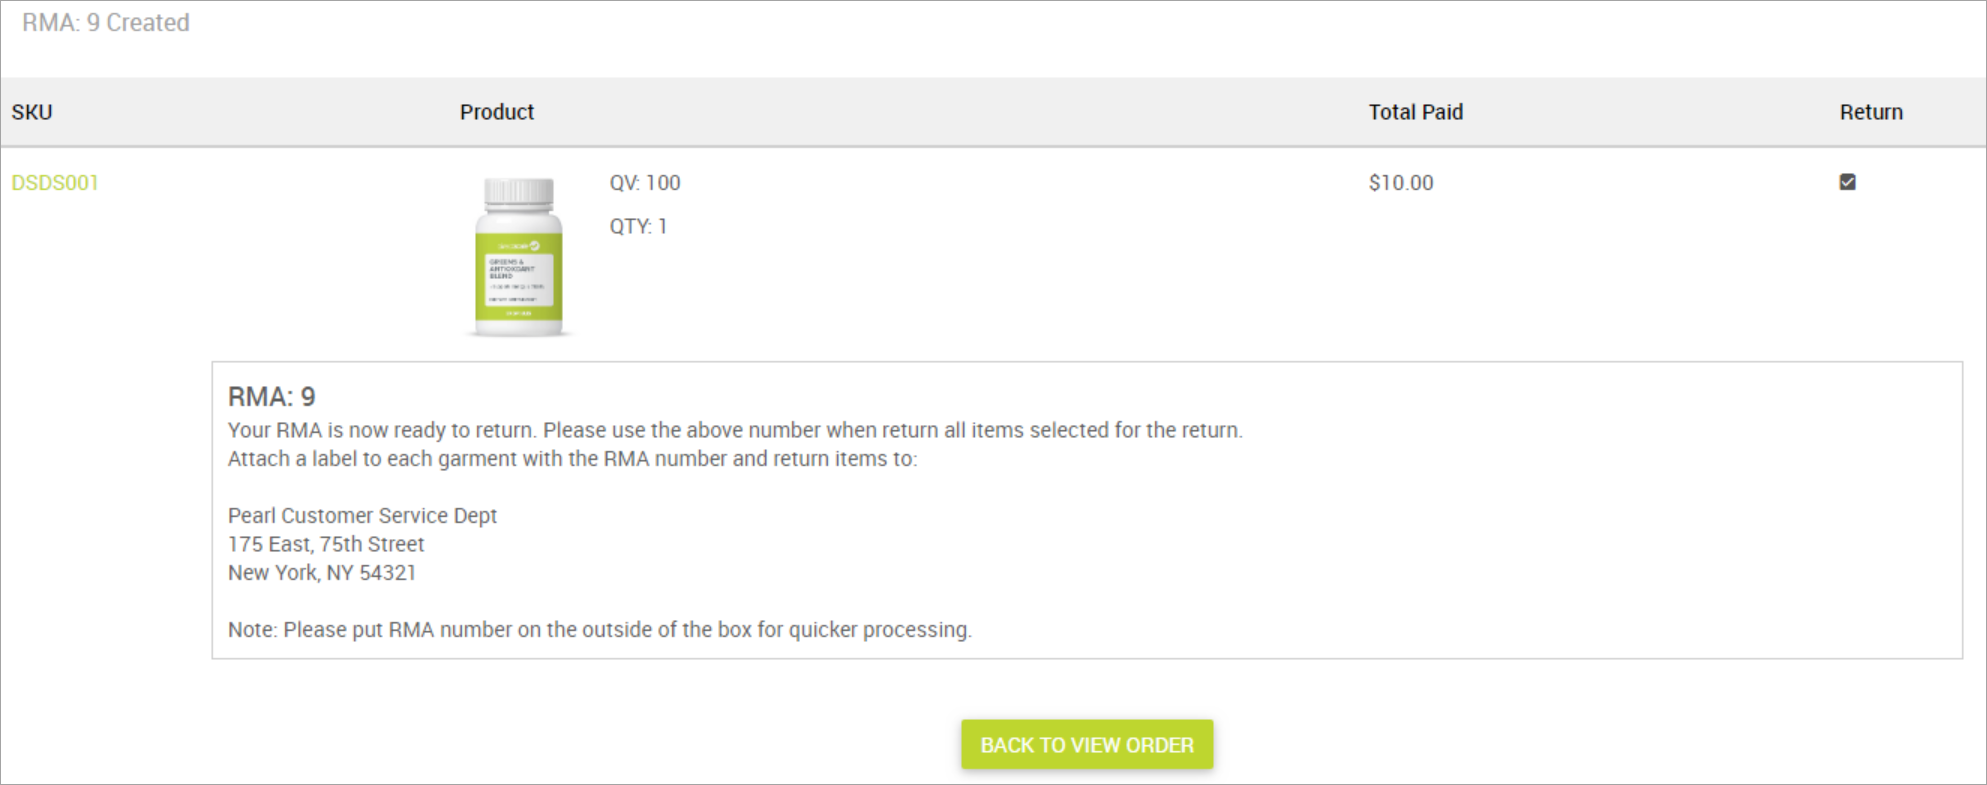Select the SKU column header
This screenshot has width=1987, height=785.
point(32,112)
